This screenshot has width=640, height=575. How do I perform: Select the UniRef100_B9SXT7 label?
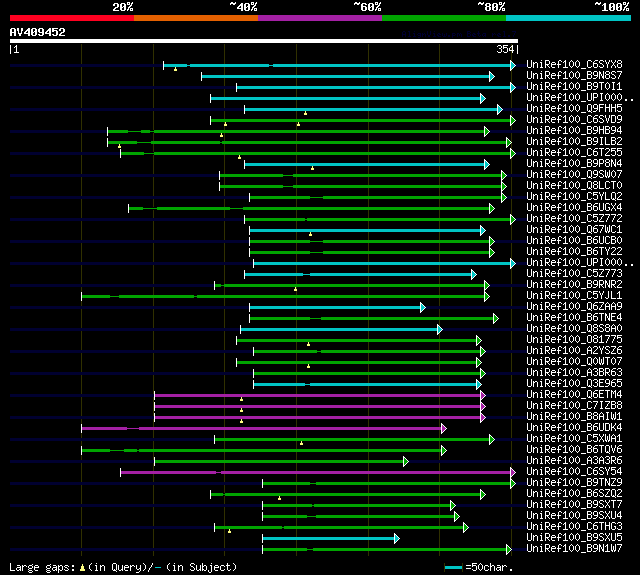tap(574, 505)
